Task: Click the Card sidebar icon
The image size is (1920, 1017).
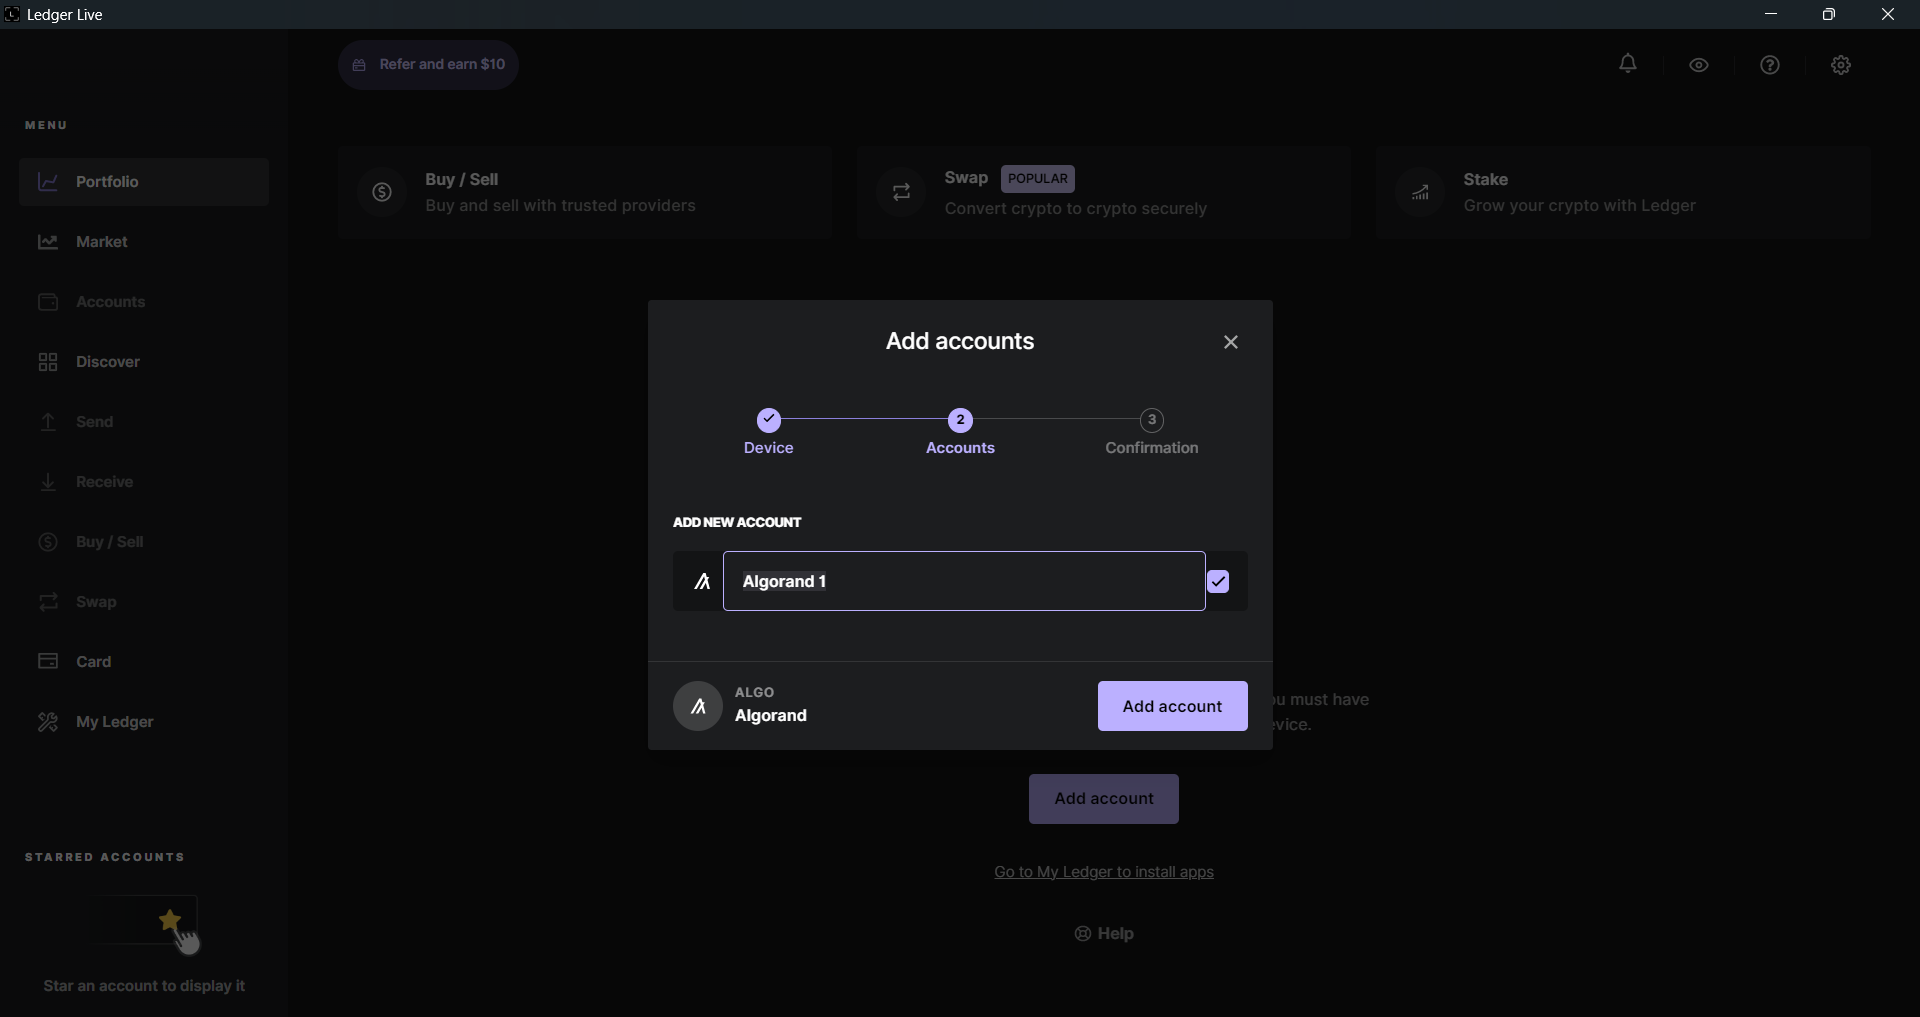Action: pos(48,661)
